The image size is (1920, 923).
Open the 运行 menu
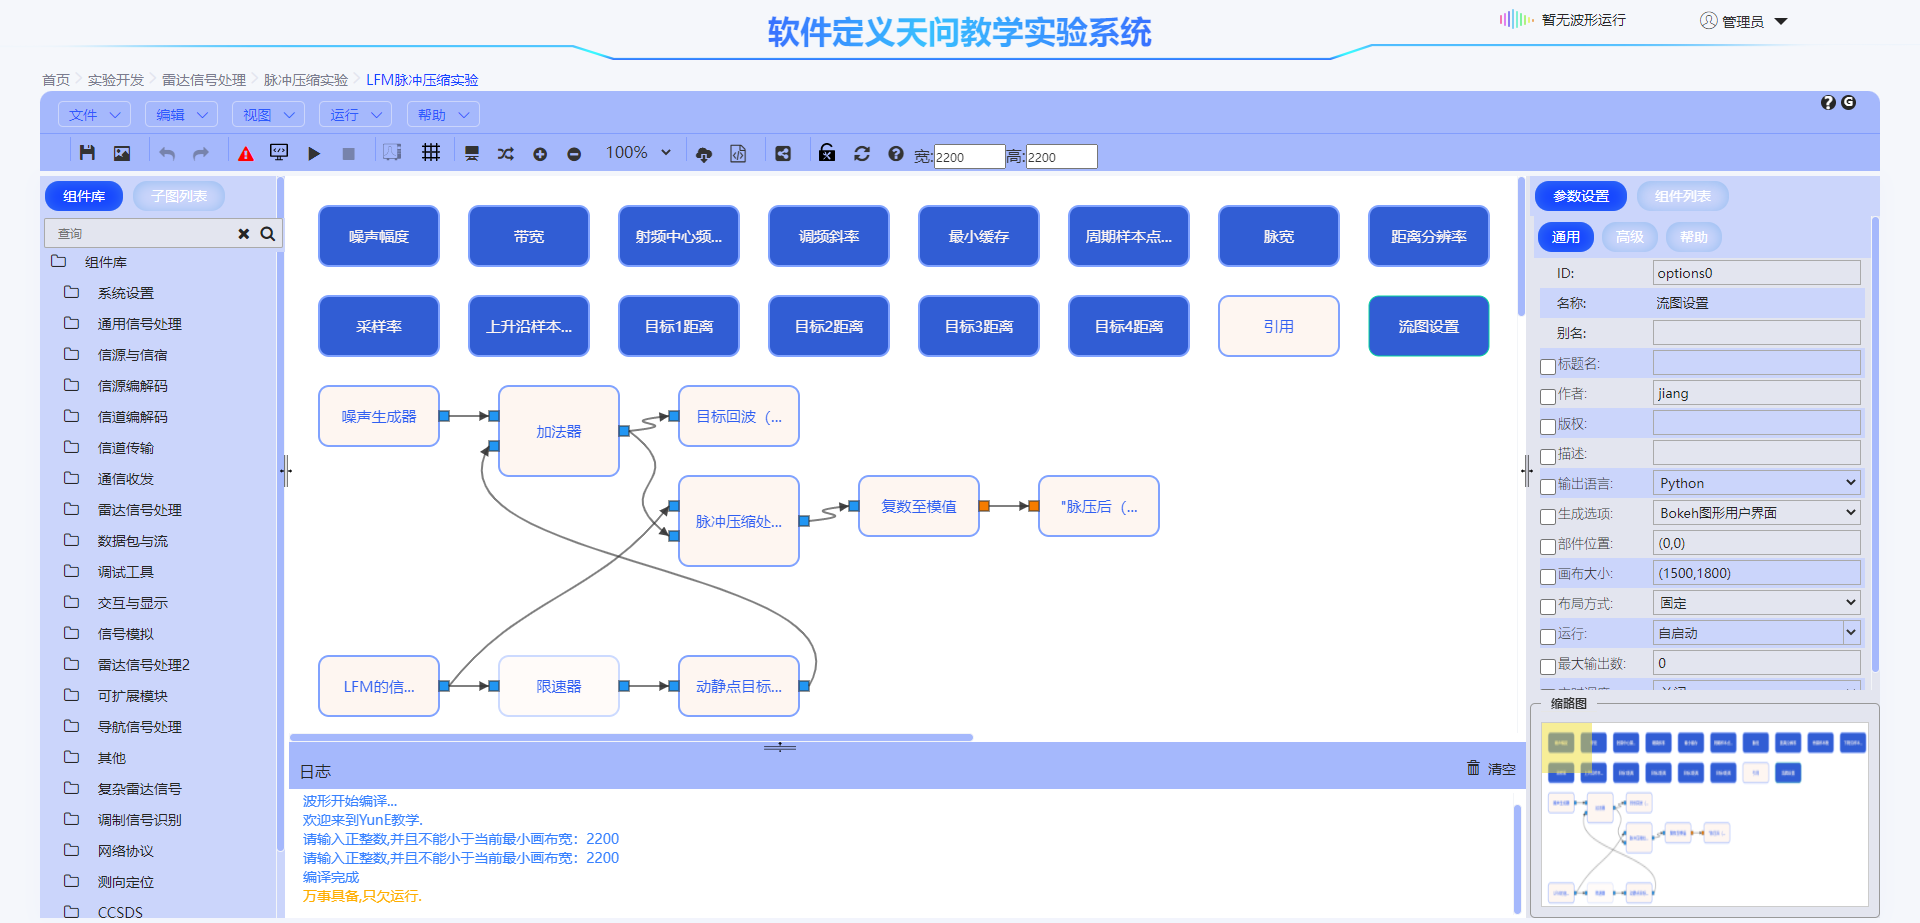point(355,115)
